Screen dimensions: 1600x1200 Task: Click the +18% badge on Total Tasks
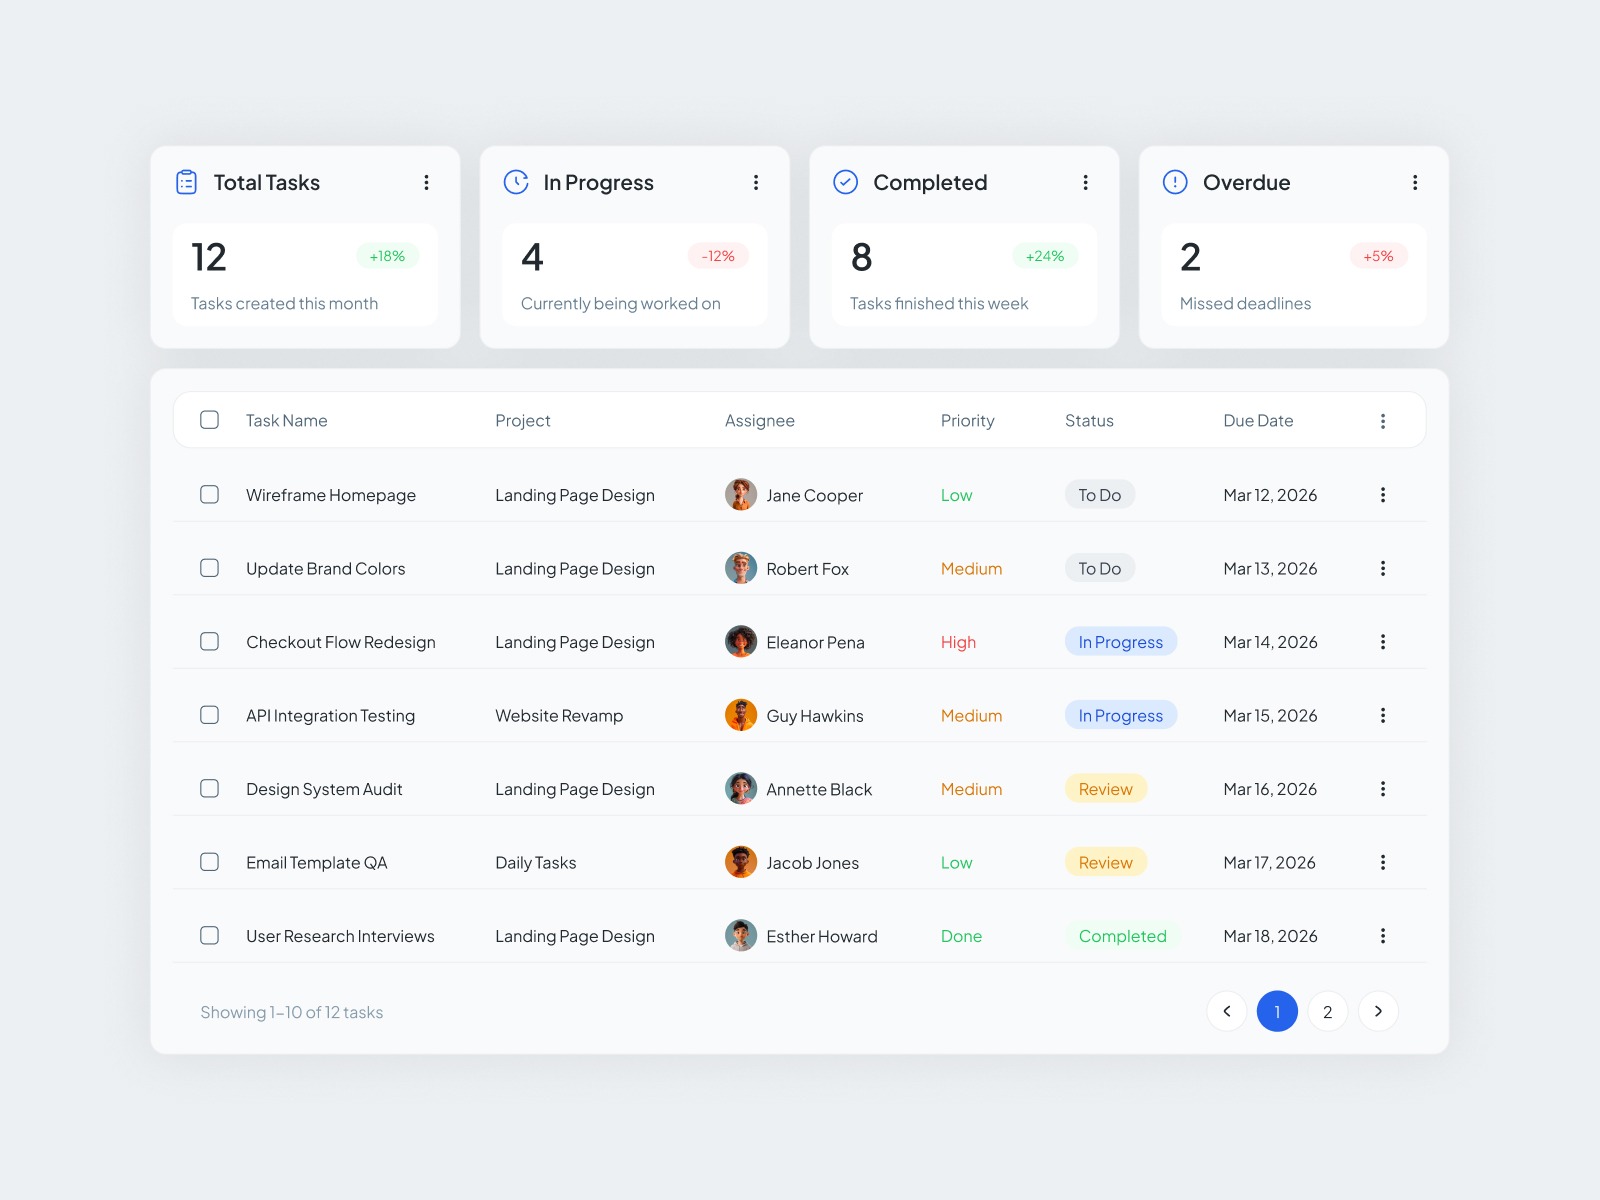coord(387,256)
